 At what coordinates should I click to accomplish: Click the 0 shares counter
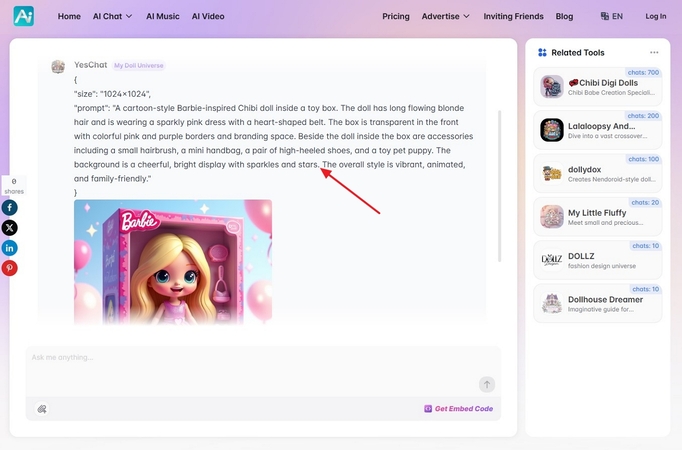click(x=14, y=186)
